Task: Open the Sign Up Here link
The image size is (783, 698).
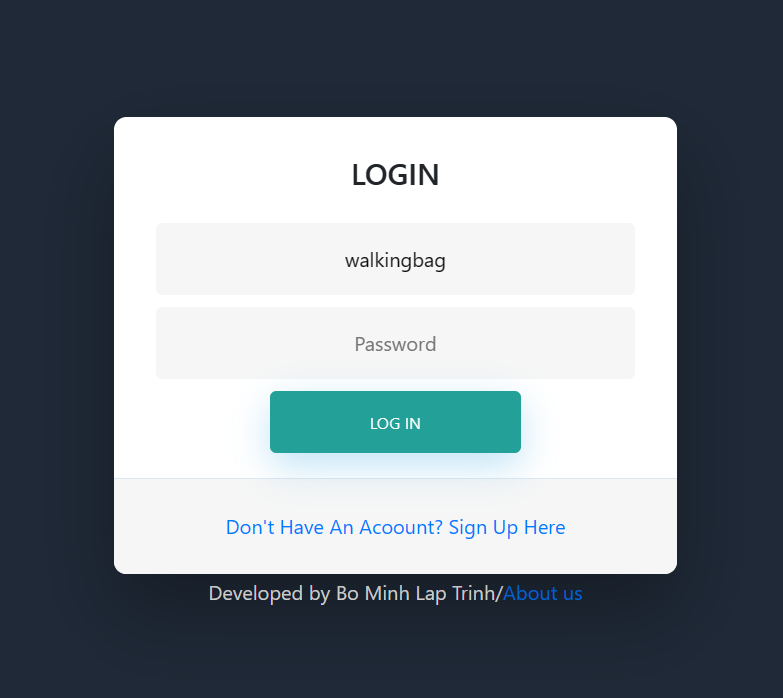Action: pos(506,527)
